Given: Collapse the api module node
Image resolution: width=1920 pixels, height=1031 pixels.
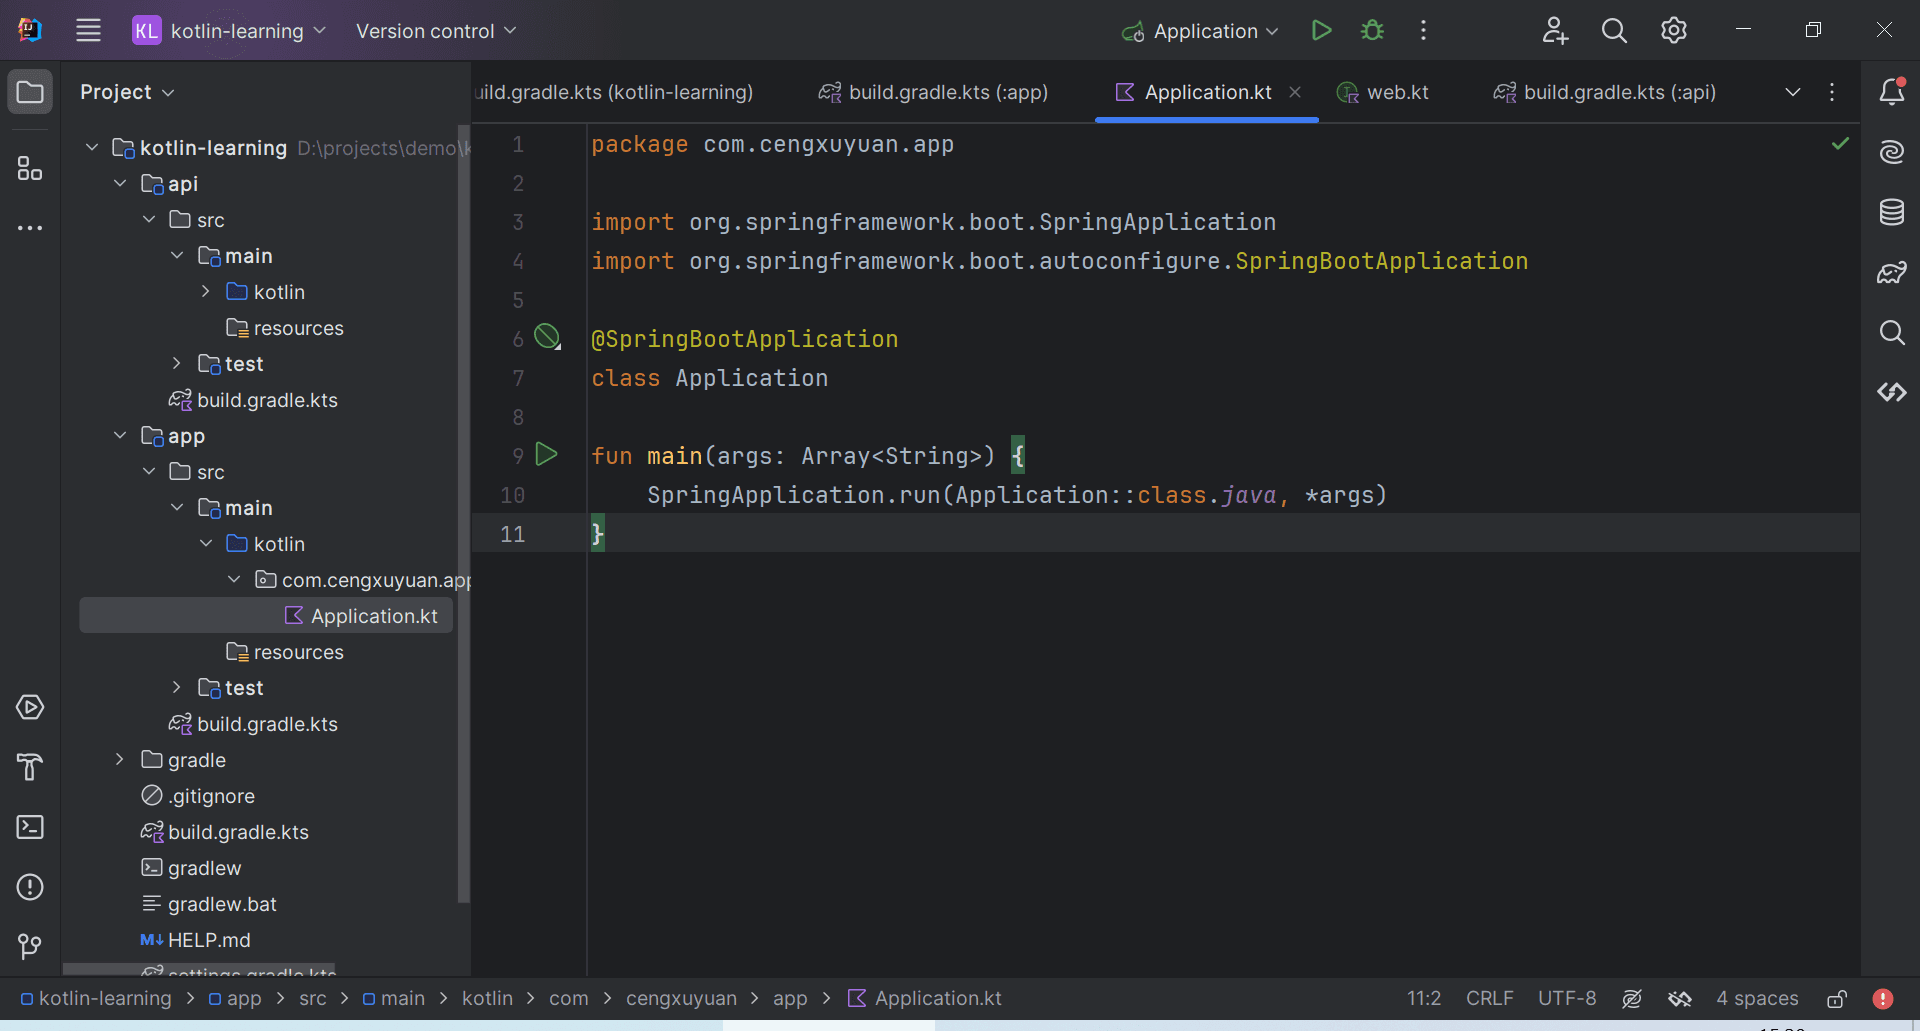Looking at the screenshot, I should pos(120,184).
